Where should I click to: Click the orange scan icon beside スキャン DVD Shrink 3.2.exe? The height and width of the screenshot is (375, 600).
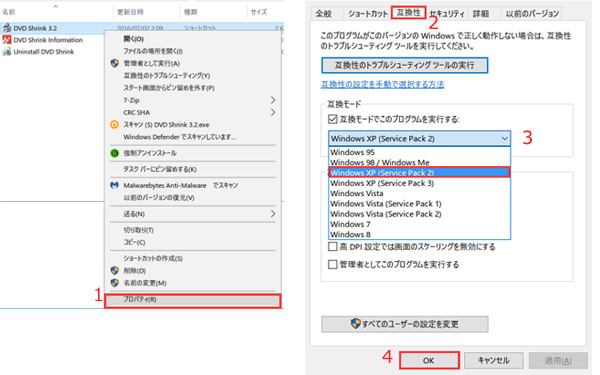pyautogui.click(x=114, y=124)
